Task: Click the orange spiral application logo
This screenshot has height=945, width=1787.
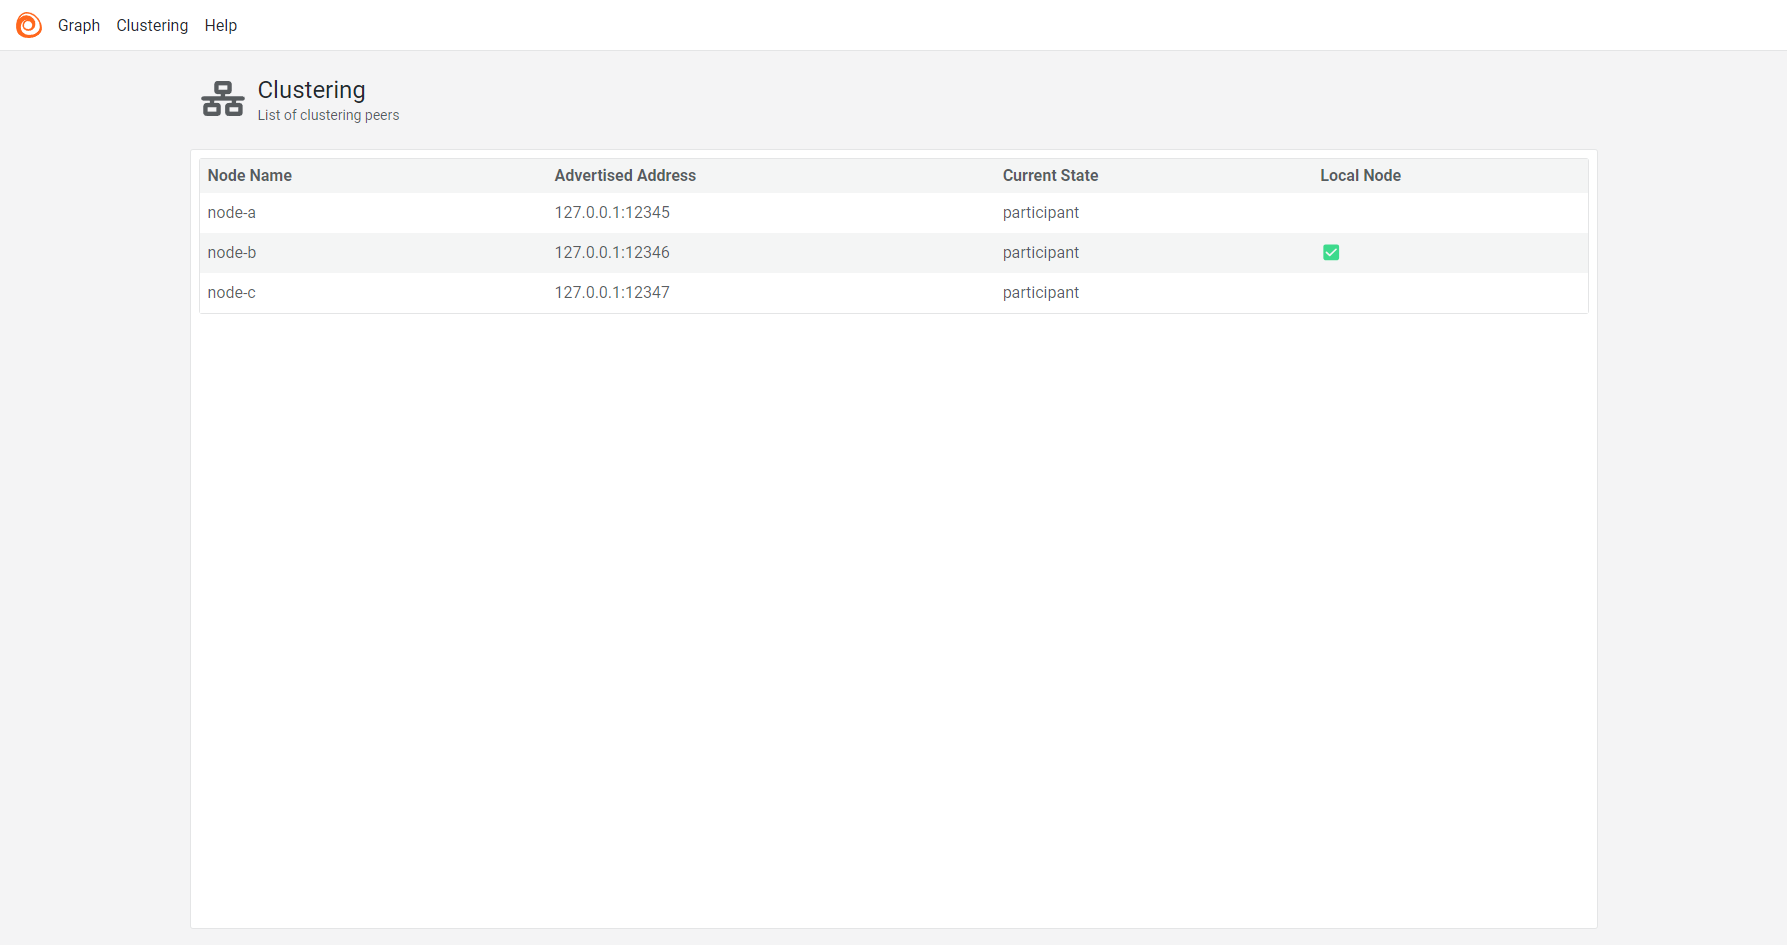Action: coord(29,25)
